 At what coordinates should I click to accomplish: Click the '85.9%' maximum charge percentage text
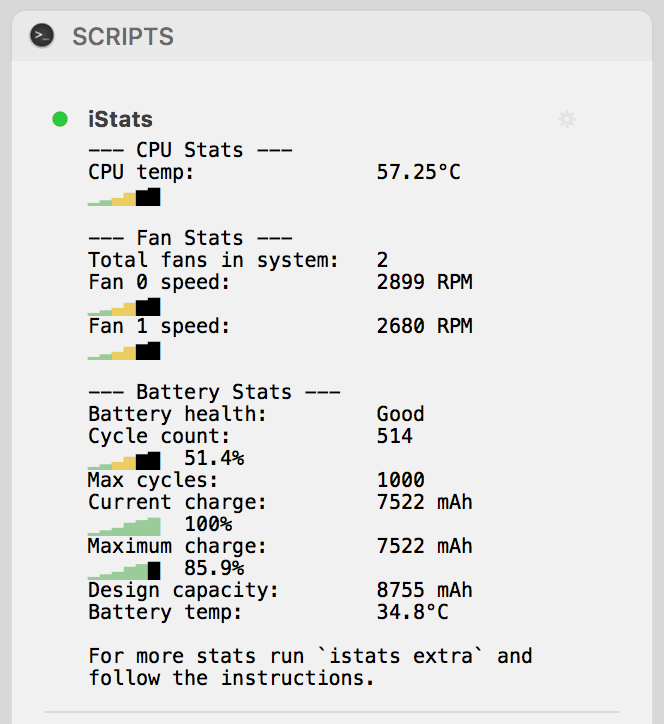(214, 568)
